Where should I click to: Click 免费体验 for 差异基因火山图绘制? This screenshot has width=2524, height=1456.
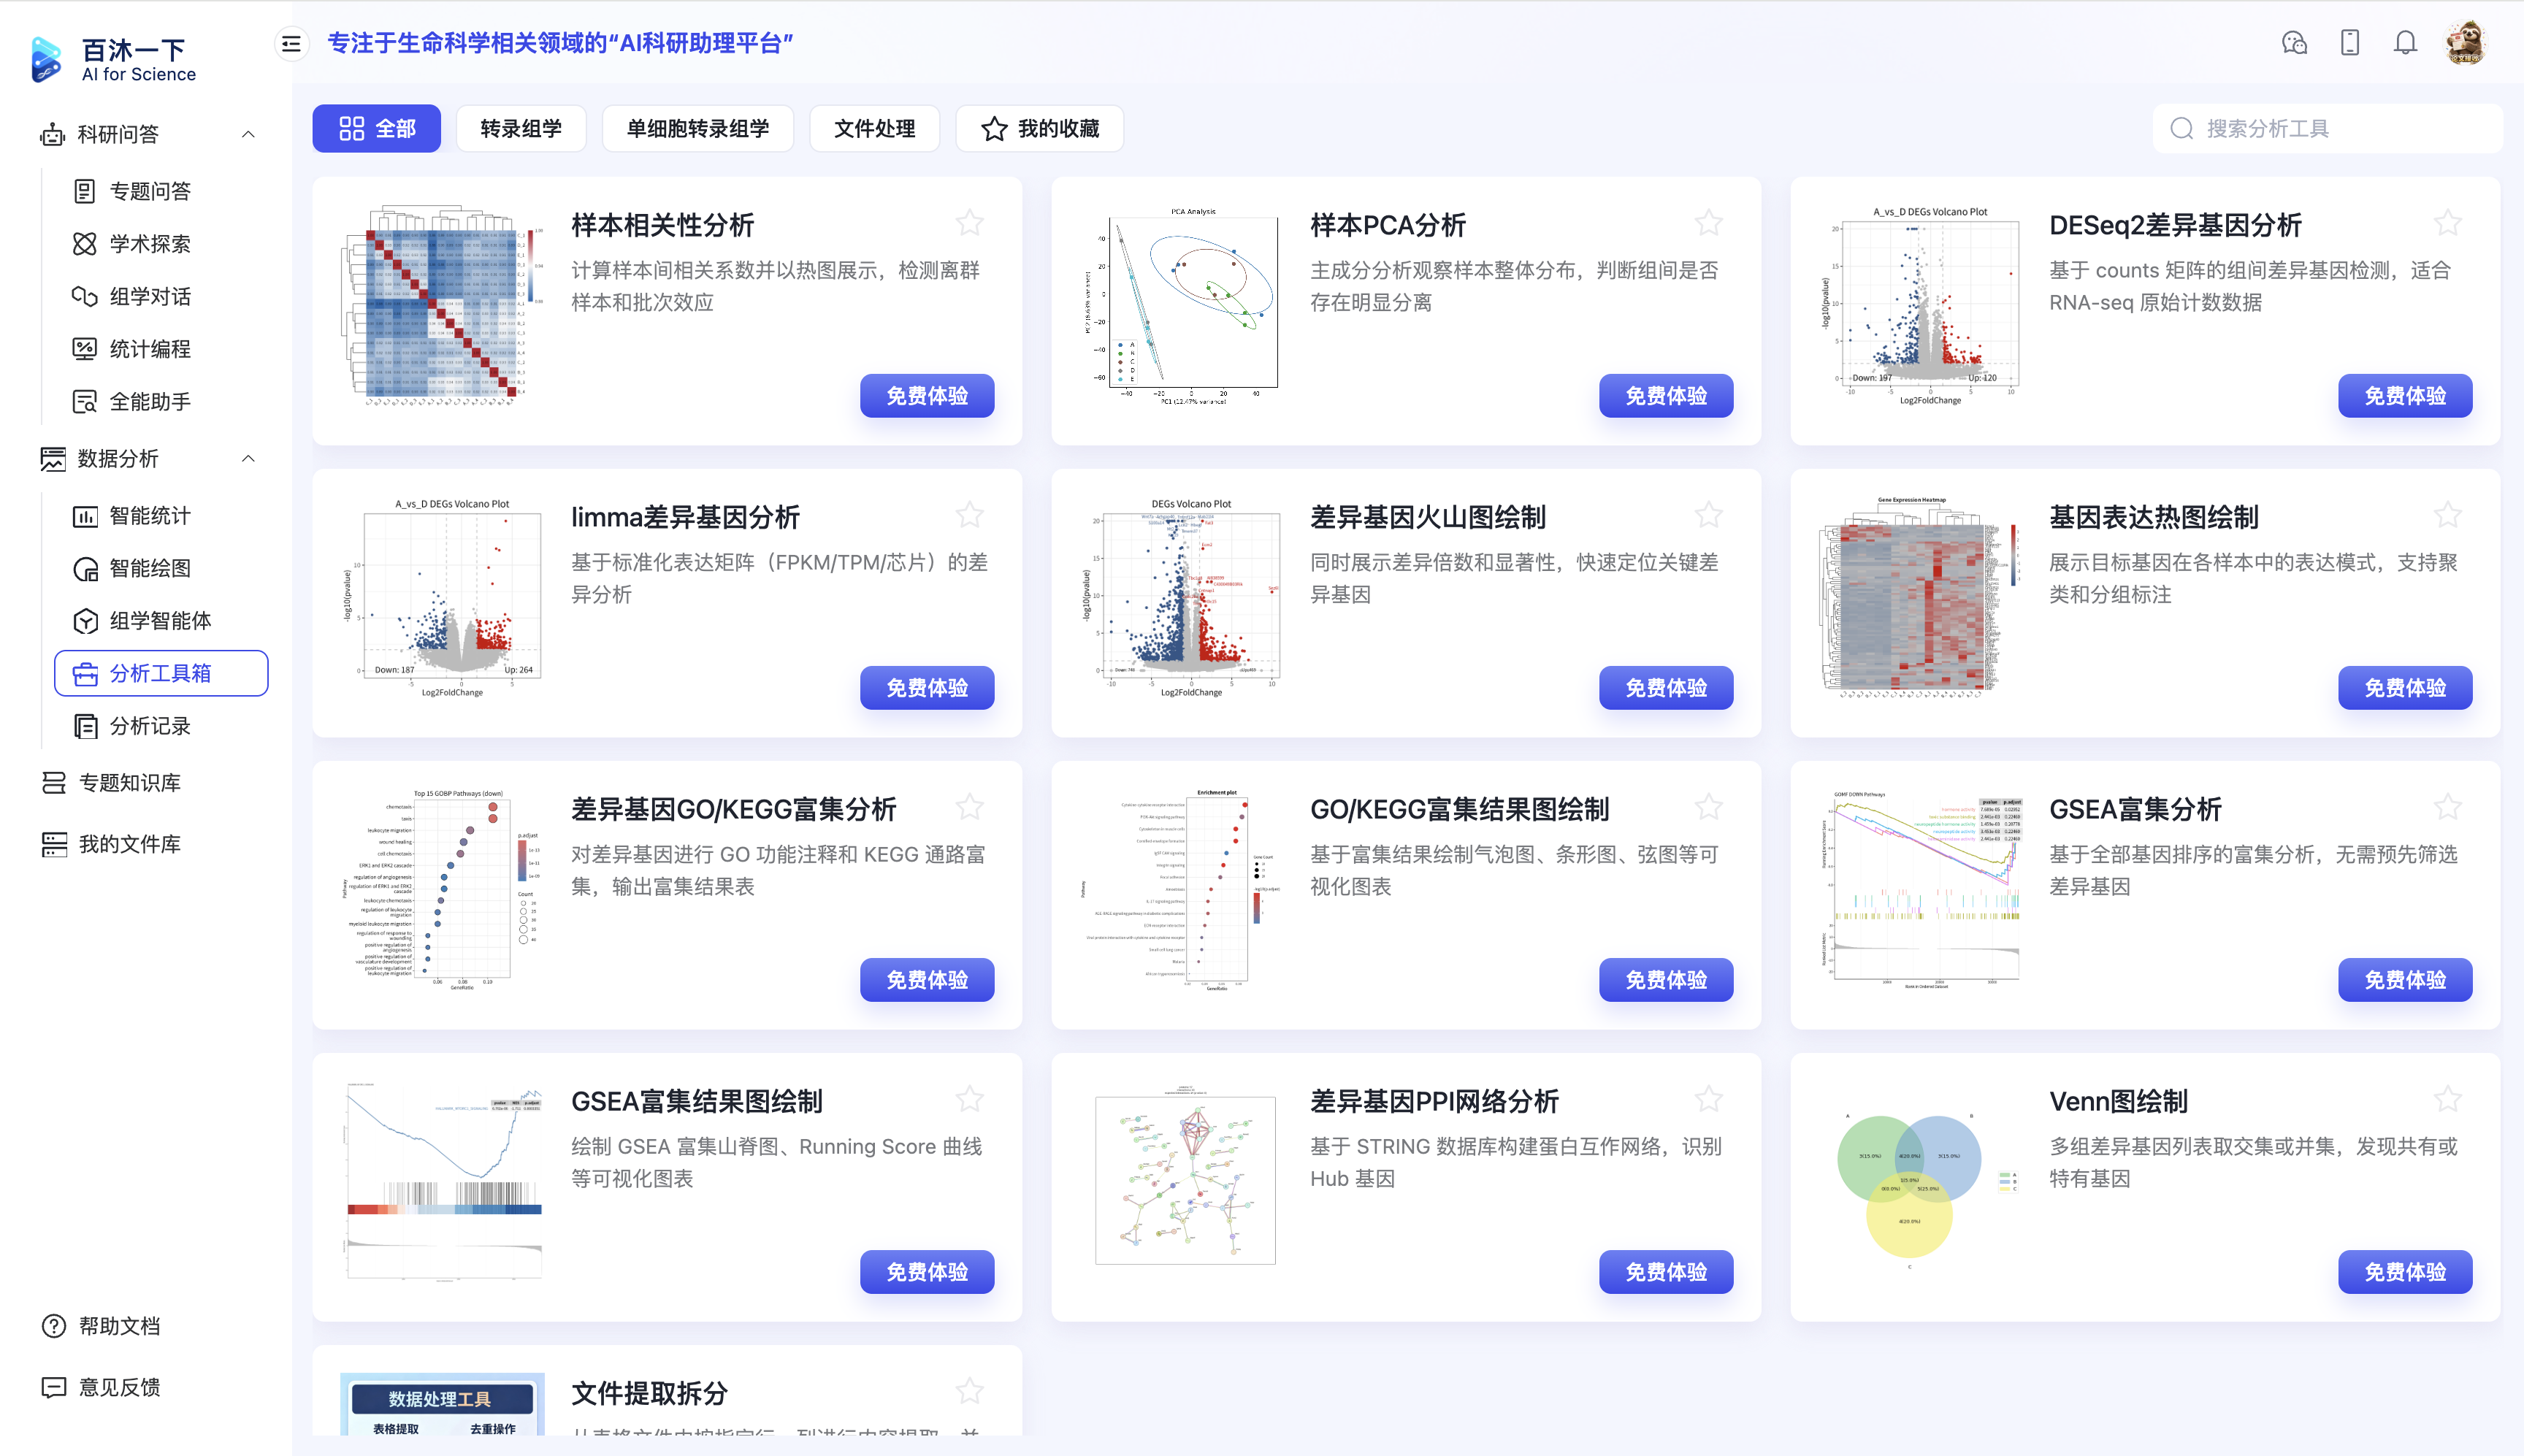pos(1666,688)
